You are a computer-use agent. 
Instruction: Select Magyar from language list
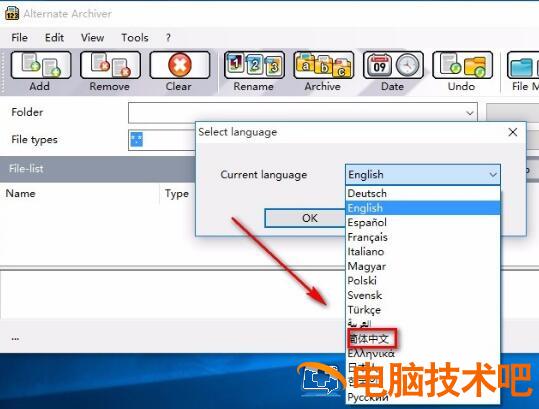coord(423,266)
